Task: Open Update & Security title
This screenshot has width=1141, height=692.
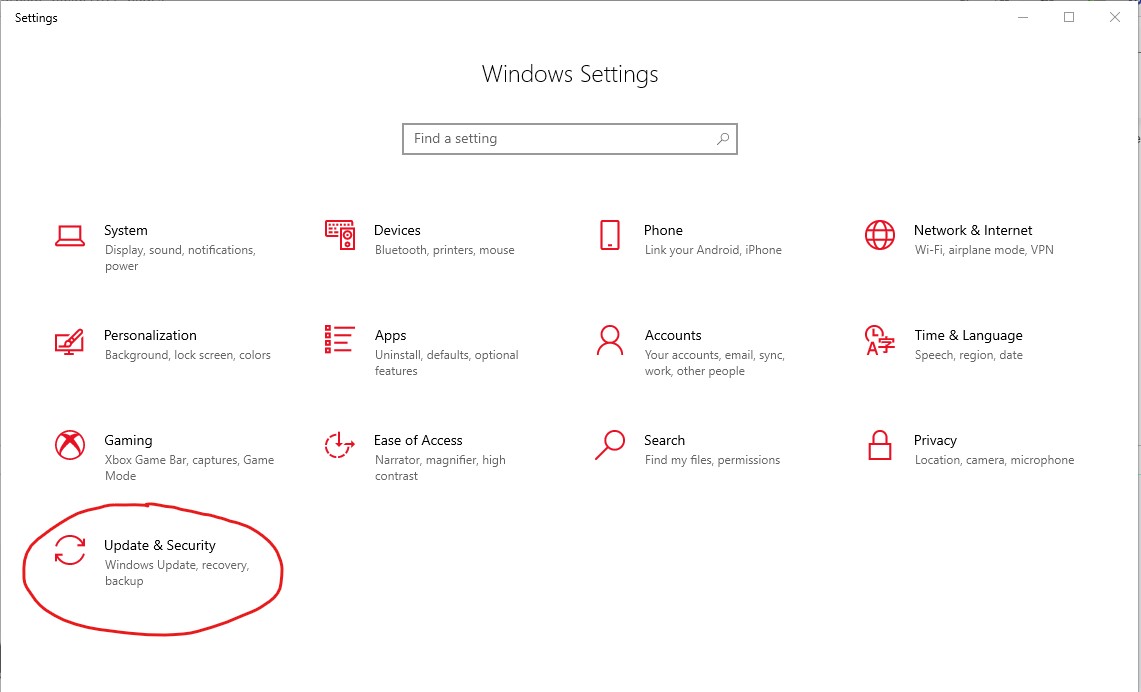Action: click(x=160, y=545)
